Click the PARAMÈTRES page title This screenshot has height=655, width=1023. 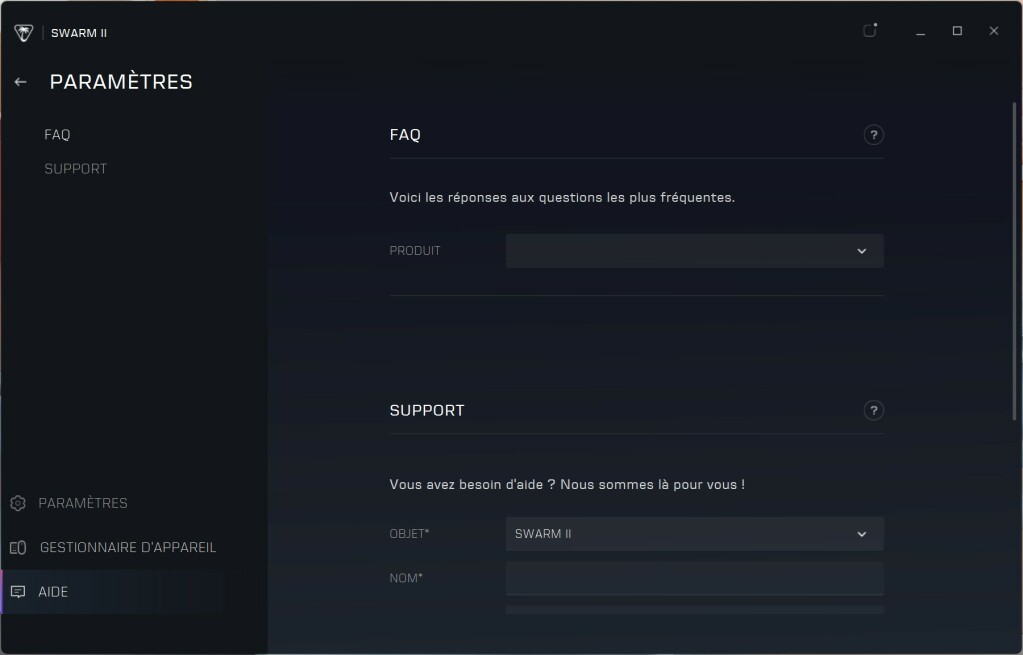click(121, 82)
